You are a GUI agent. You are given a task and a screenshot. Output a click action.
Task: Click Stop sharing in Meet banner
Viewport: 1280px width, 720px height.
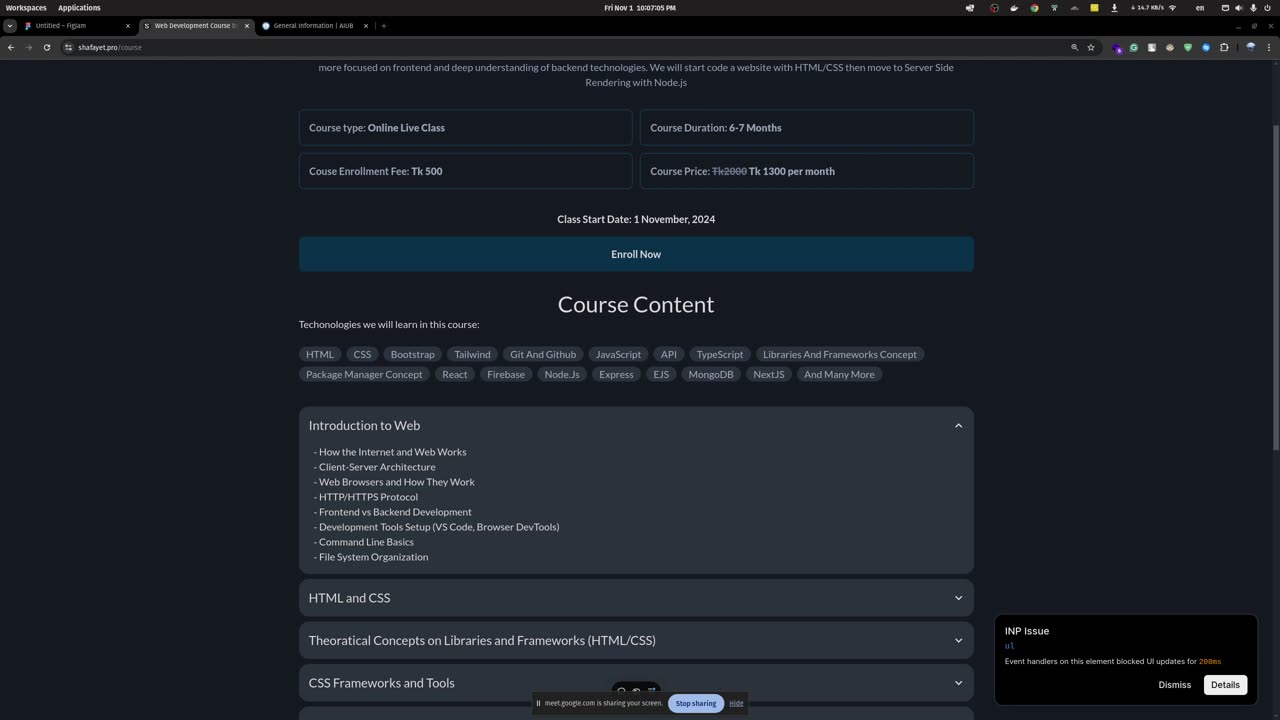pyautogui.click(x=696, y=703)
